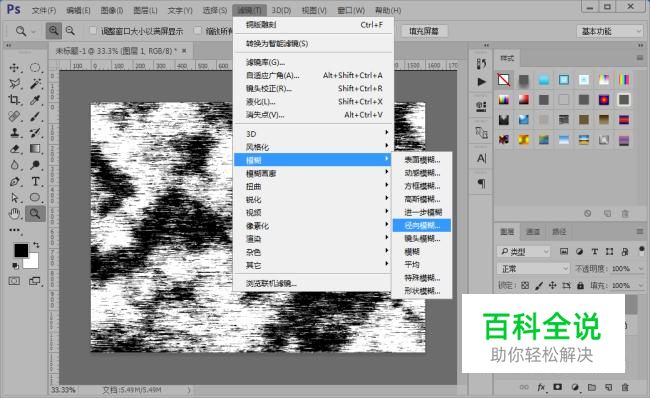Select the Clone Stamp tool
The width and height of the screenshot is (650, 398).
[15, 132]
